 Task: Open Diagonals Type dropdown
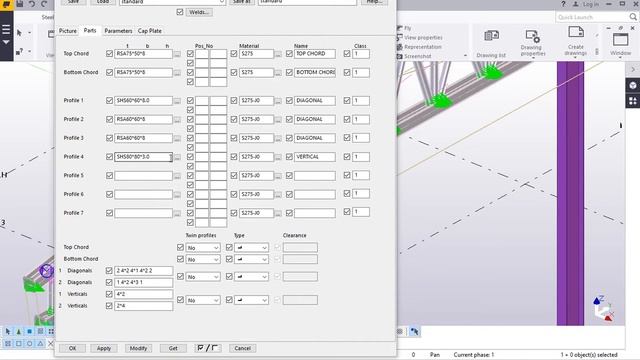point(251,277)
